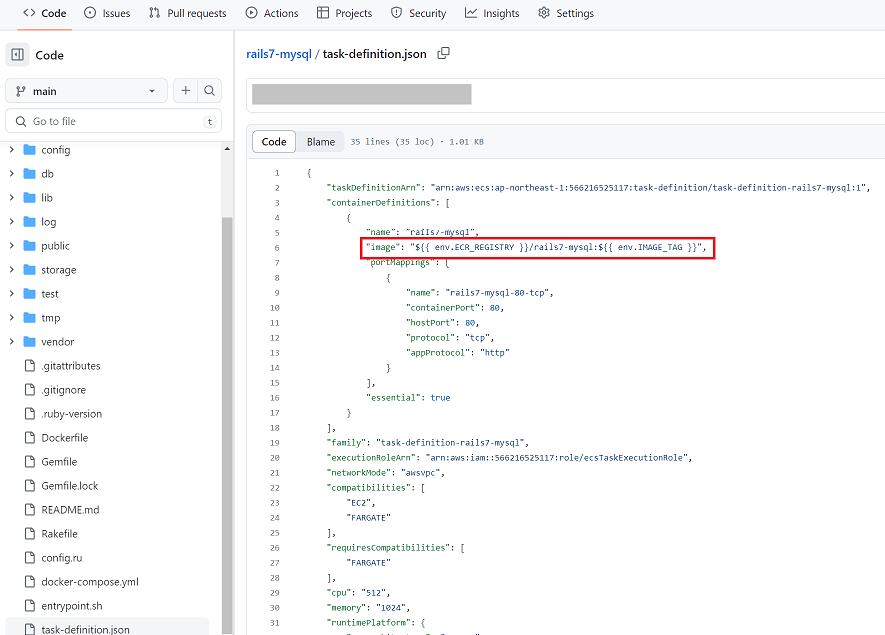Click the entrypoint.sh file icon

pos(30,606)
